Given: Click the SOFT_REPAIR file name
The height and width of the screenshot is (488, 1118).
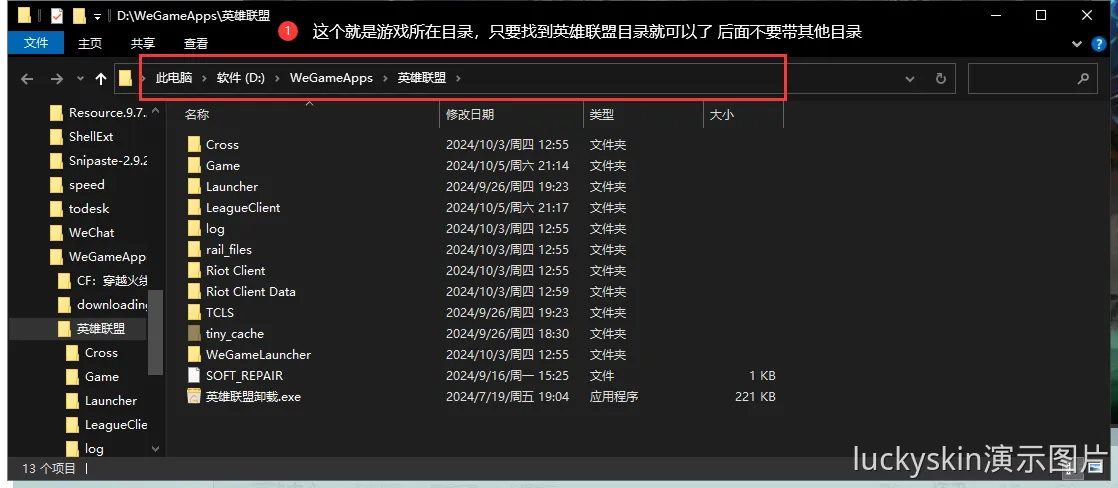Looking at the screenshot, I should [245, 375].
